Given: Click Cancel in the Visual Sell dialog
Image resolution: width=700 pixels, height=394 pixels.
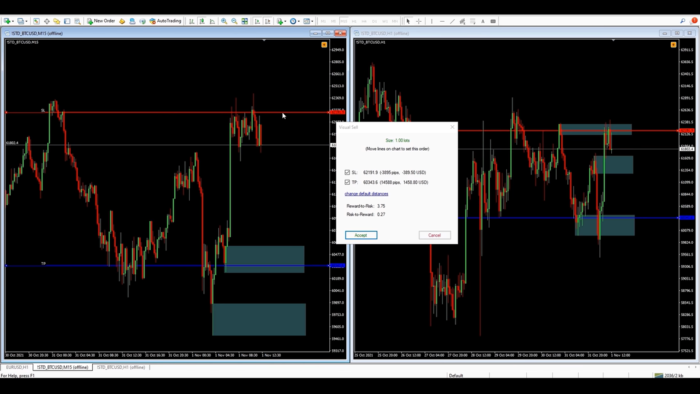Looking at the screenshot, I should point(434,235).
